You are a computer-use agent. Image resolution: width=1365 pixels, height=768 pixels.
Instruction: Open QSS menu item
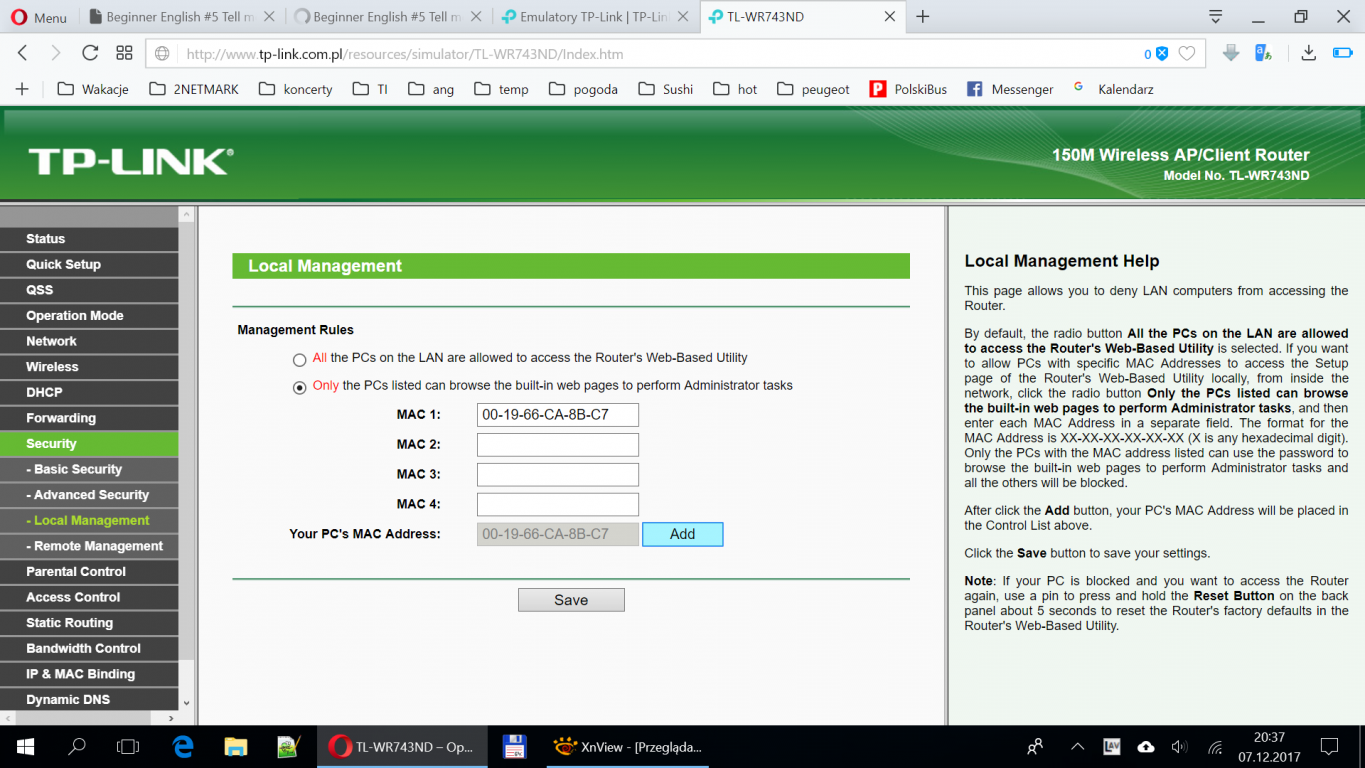(x=89, y=290)
